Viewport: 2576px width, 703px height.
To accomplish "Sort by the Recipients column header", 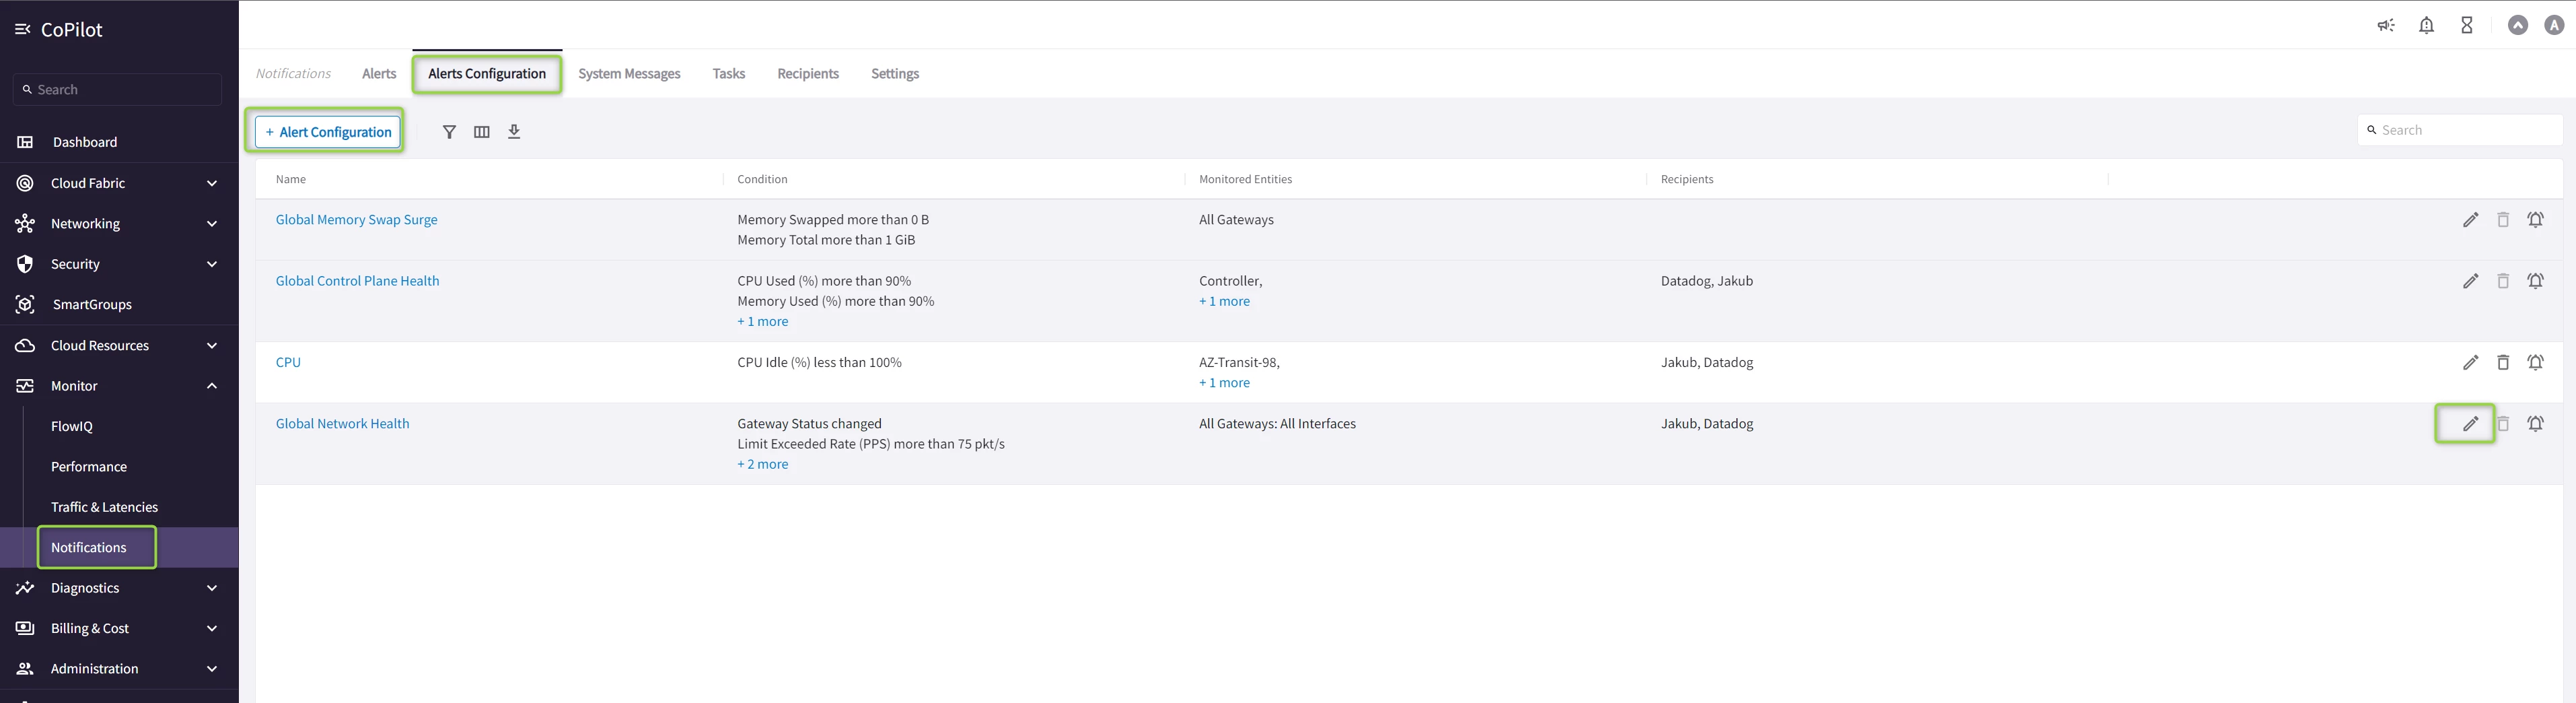I will 1687,179.
